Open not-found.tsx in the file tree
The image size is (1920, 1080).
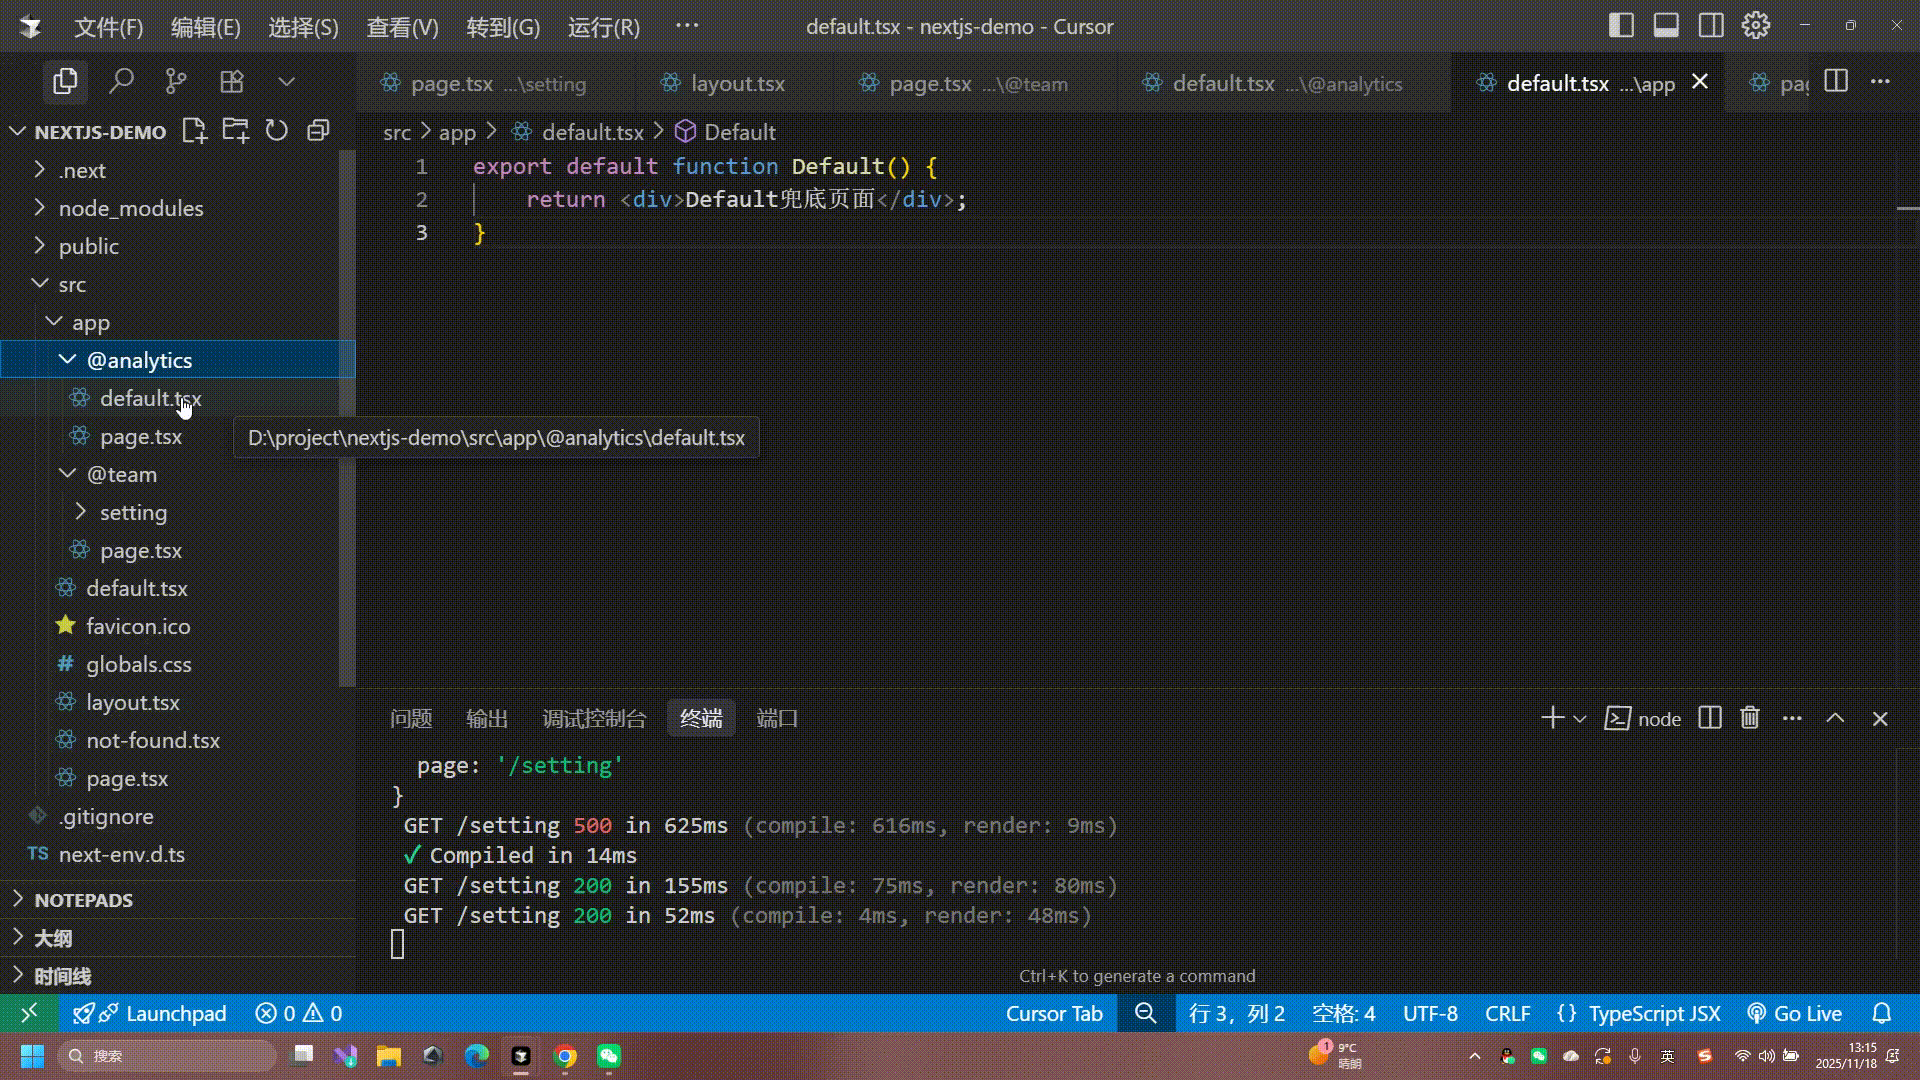tap(152, 740)
